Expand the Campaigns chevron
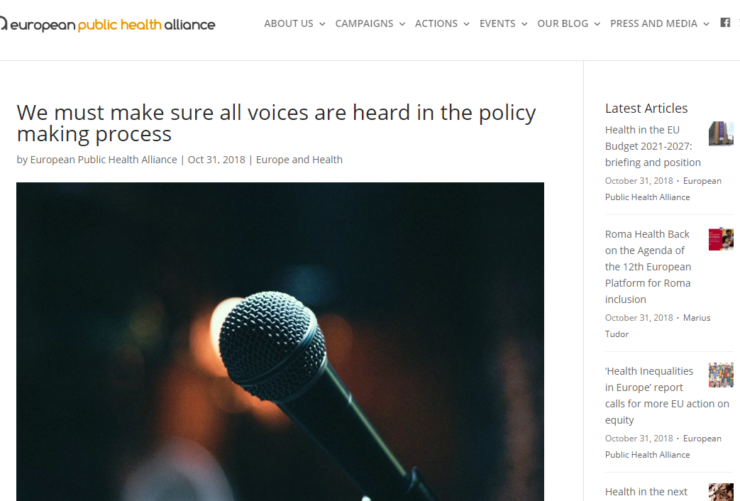This screenshot has width=740, height=501. point(402,24)
